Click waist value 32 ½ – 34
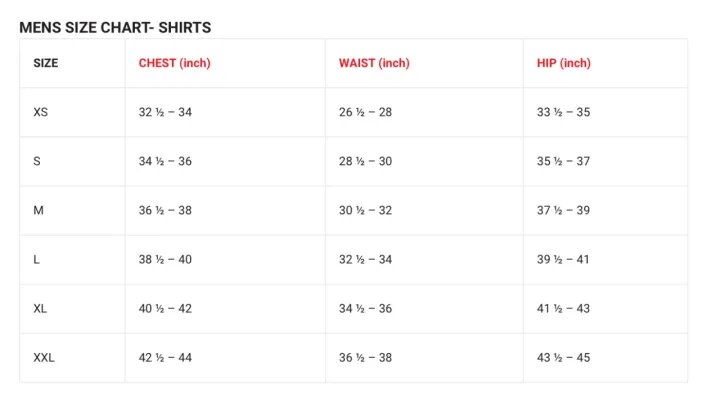Image resolution: width=720 pixels, height=408 pixels. 365,259
